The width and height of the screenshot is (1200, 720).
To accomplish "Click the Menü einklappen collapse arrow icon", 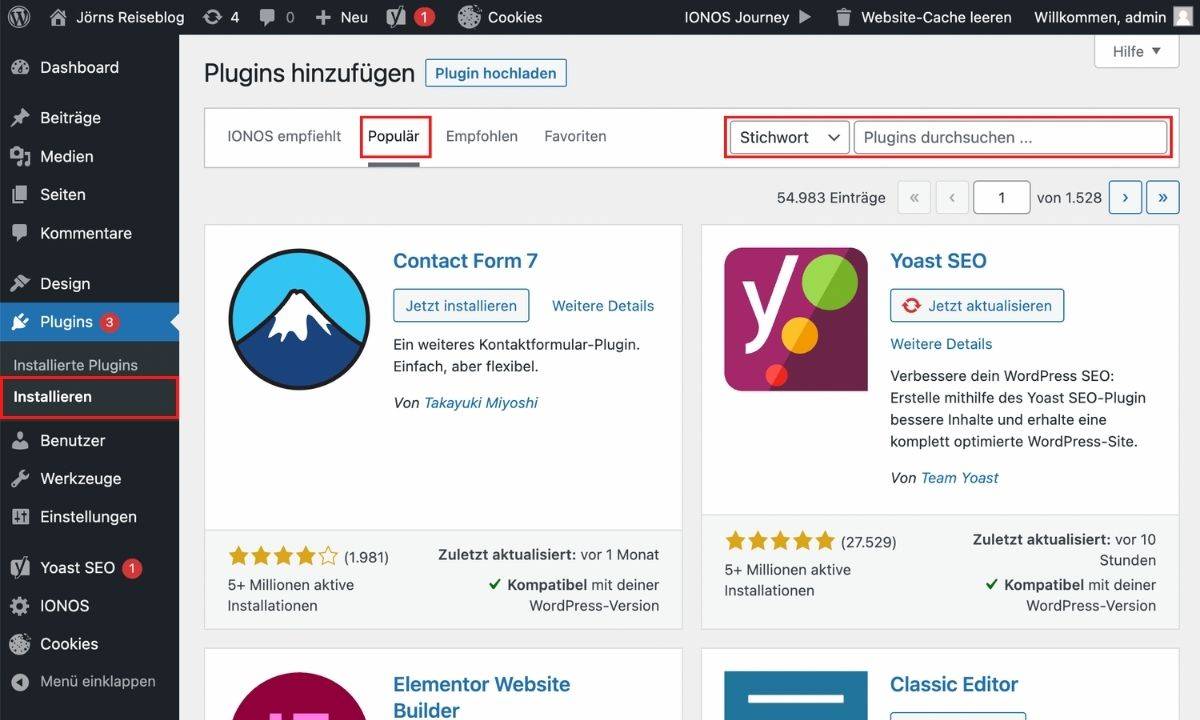I will [20, 682].
